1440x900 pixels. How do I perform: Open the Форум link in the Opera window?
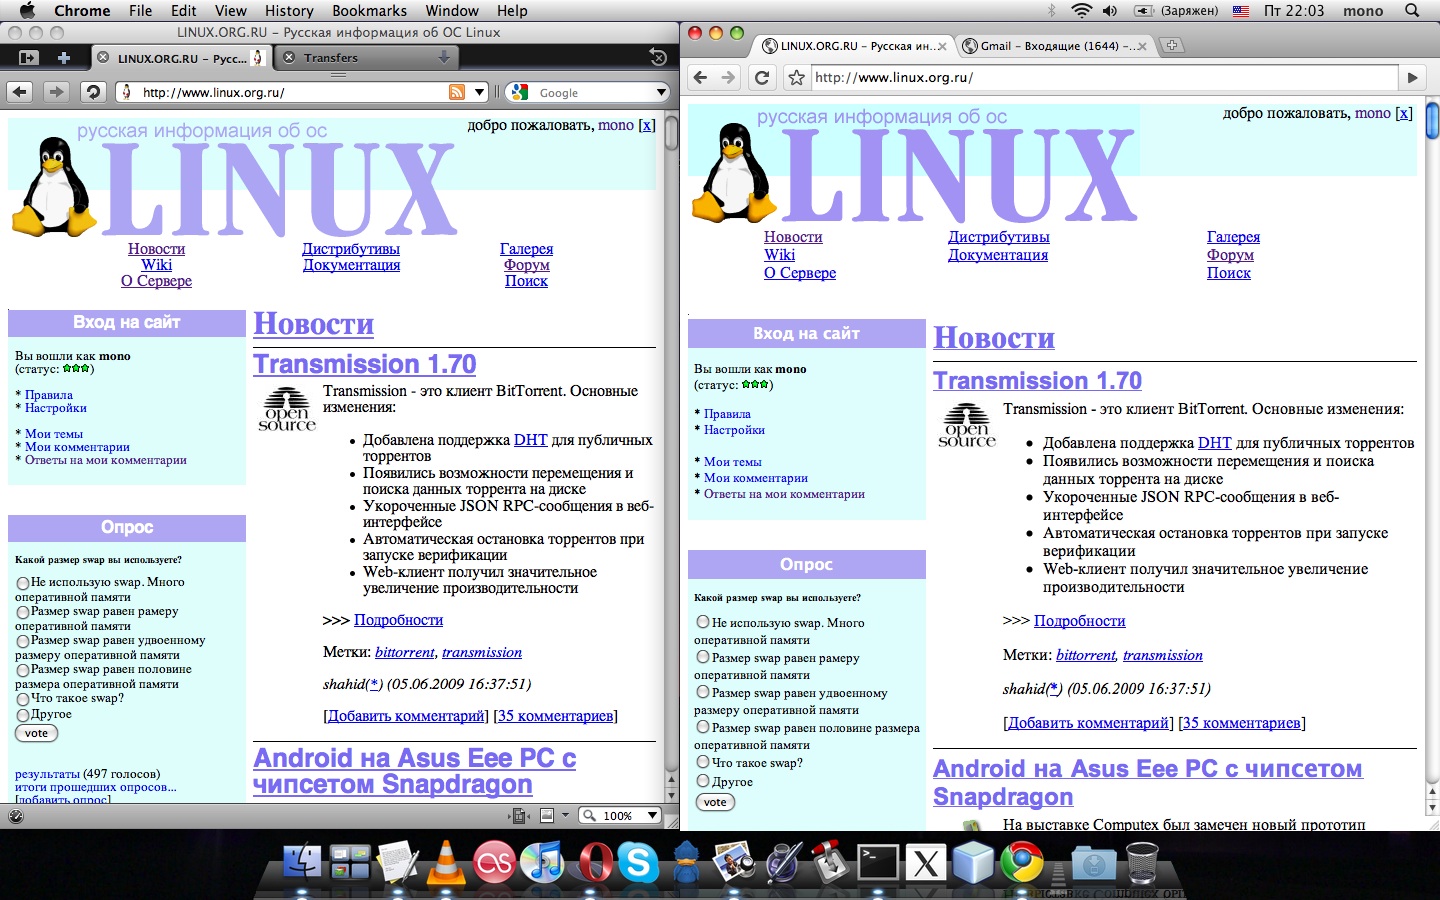[527, 265]
